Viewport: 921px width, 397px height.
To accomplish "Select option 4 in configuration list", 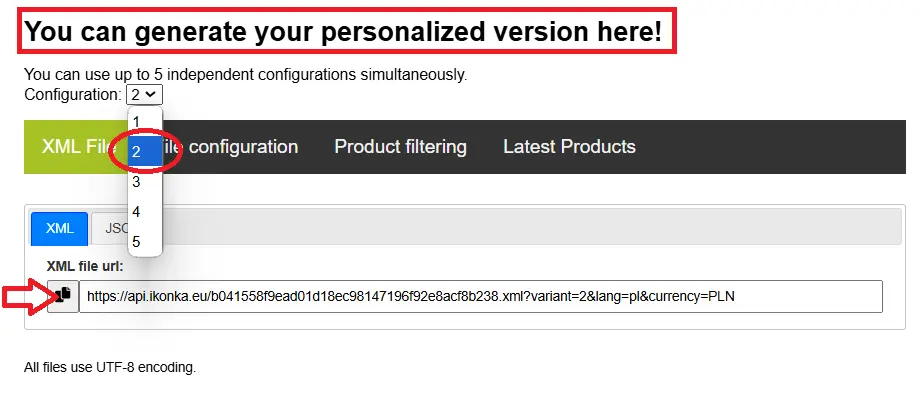I will 144,212.
